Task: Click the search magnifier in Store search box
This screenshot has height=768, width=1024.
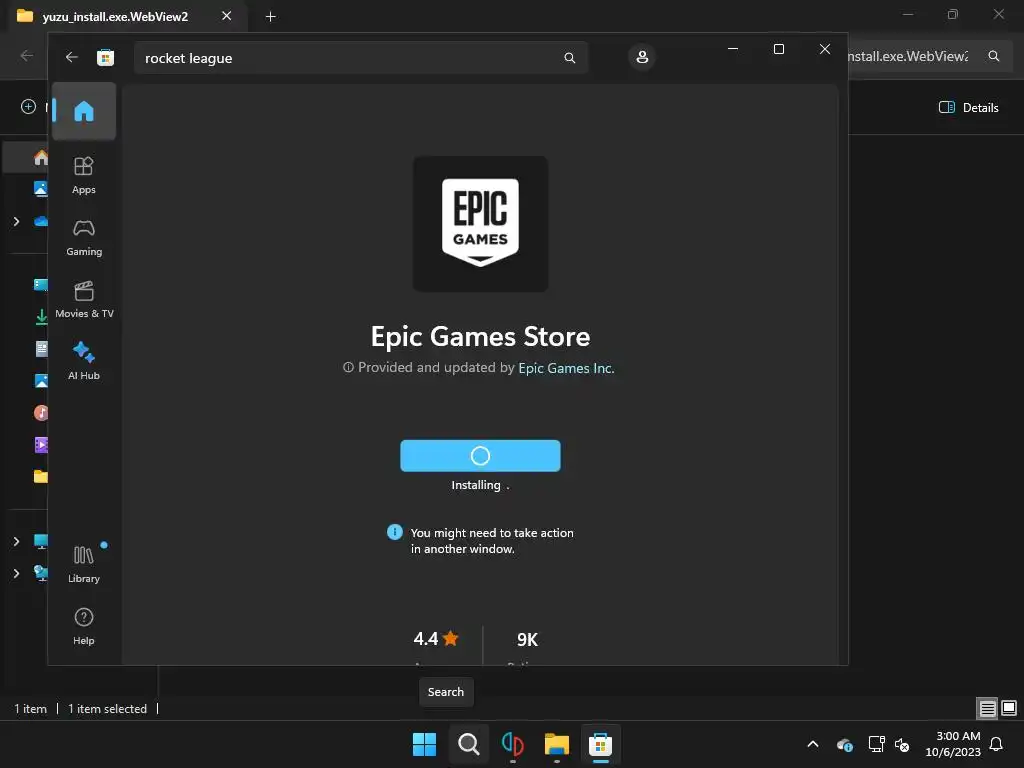Action: (x=569, y=58)
